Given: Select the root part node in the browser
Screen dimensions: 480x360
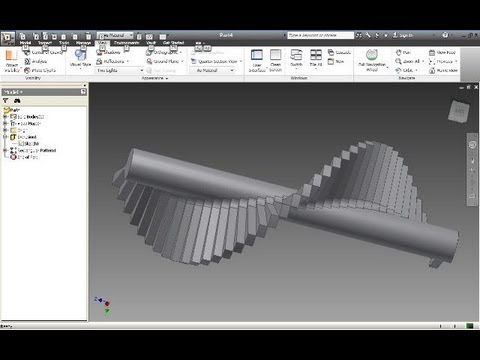Looking at the screenshot, I should pos(12,110).
